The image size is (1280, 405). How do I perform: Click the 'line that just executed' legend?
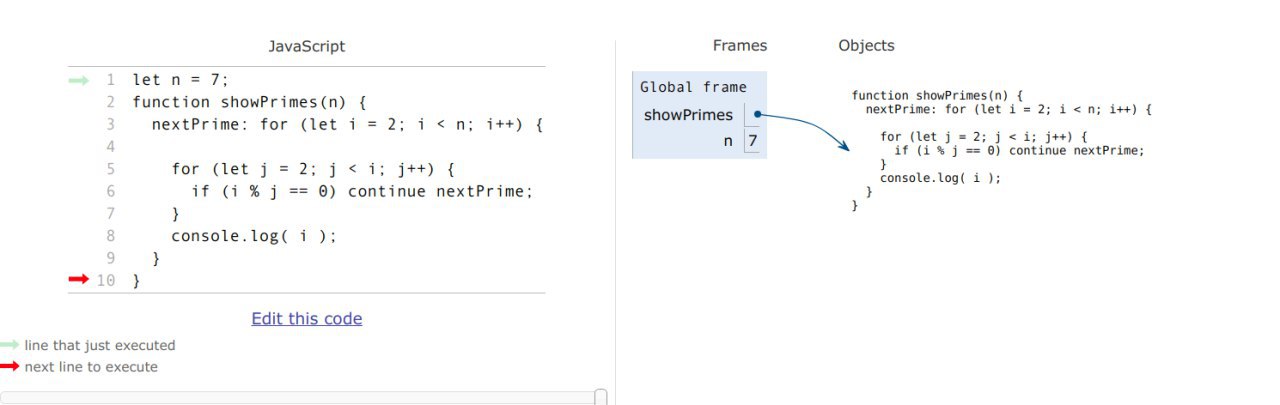click(x=100, y=345)
